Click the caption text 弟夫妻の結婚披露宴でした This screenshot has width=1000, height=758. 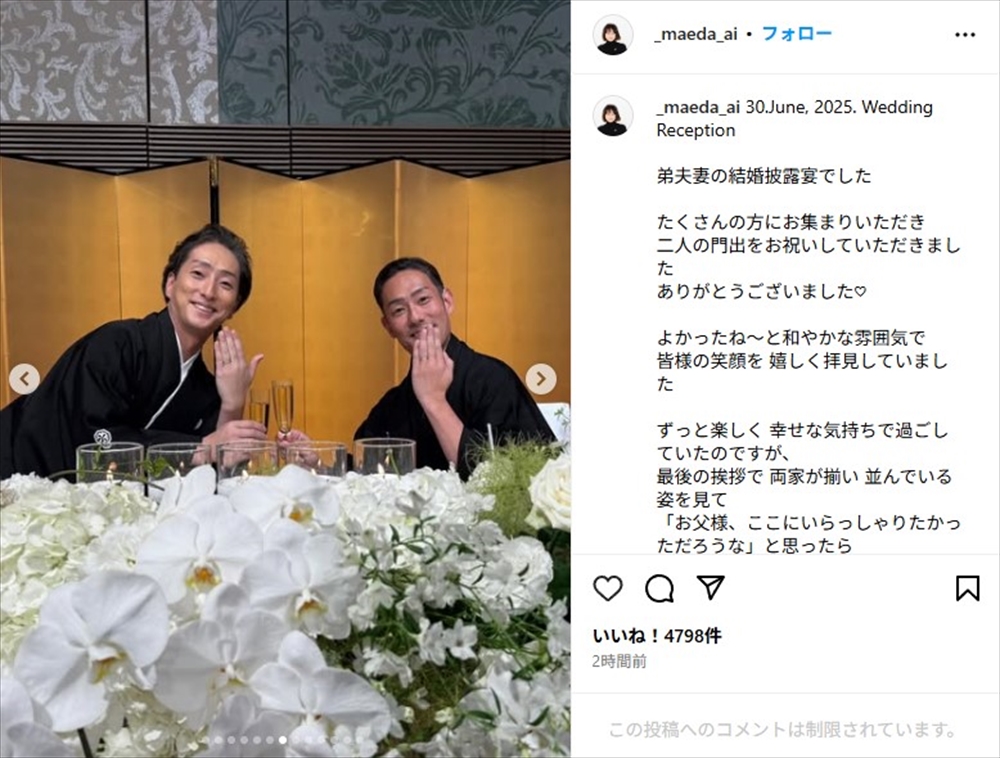point(764,175)
